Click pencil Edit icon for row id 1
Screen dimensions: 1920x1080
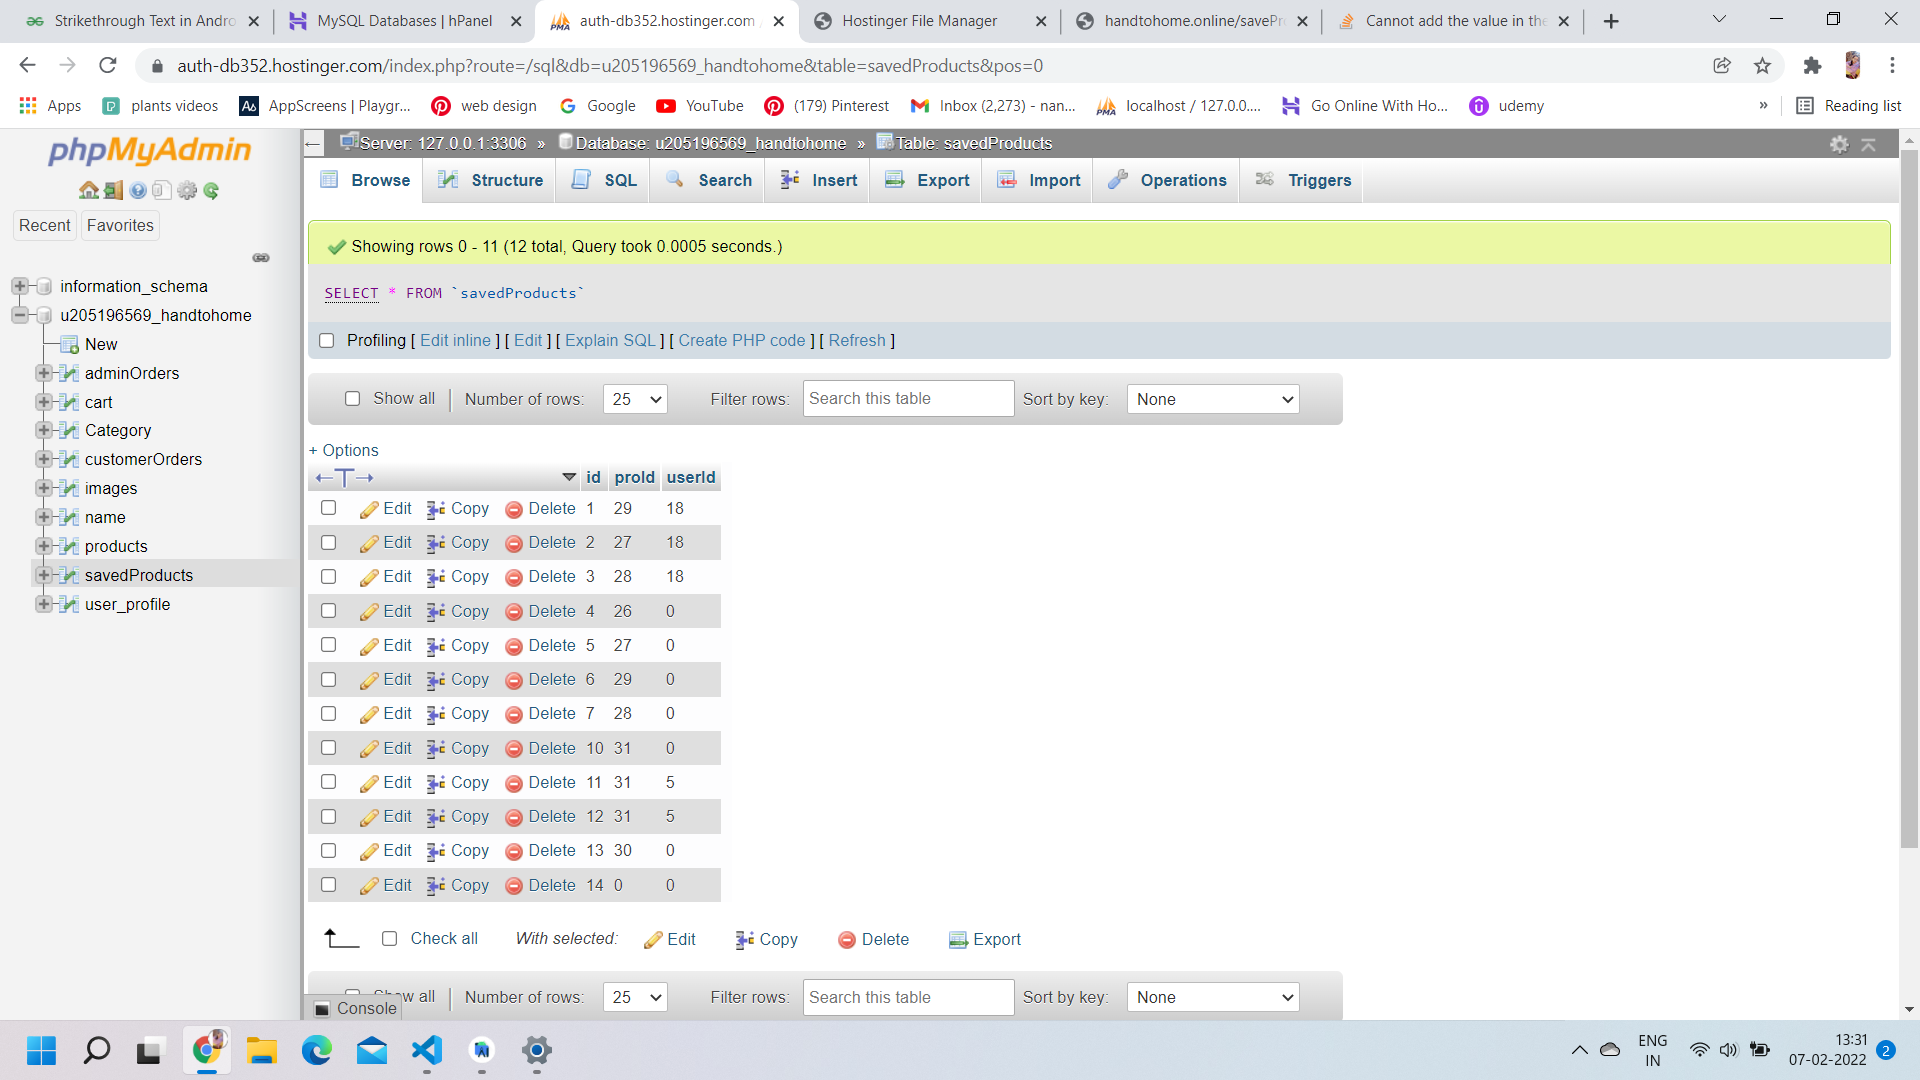tap(369, 510)
